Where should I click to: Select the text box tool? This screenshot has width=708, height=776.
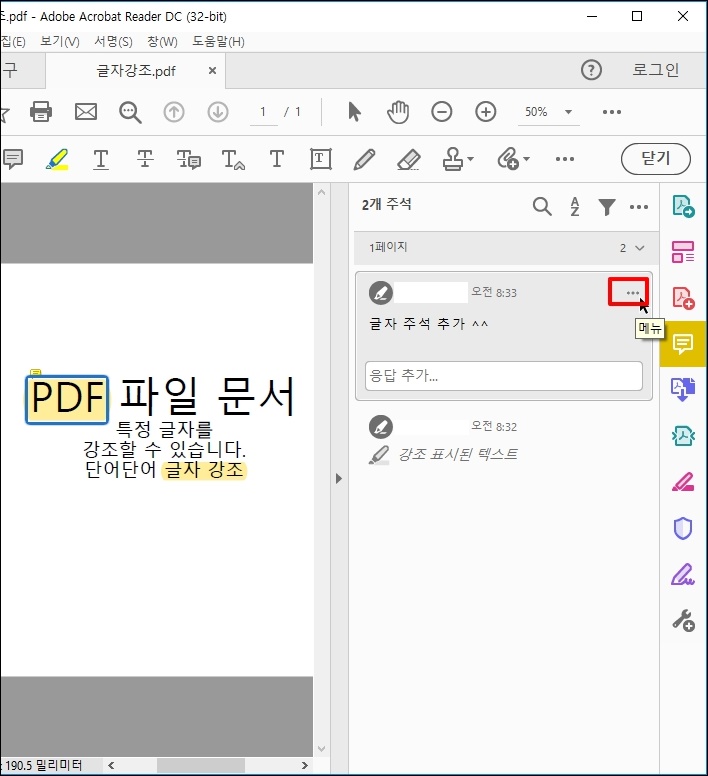click(x=321, y=159)
